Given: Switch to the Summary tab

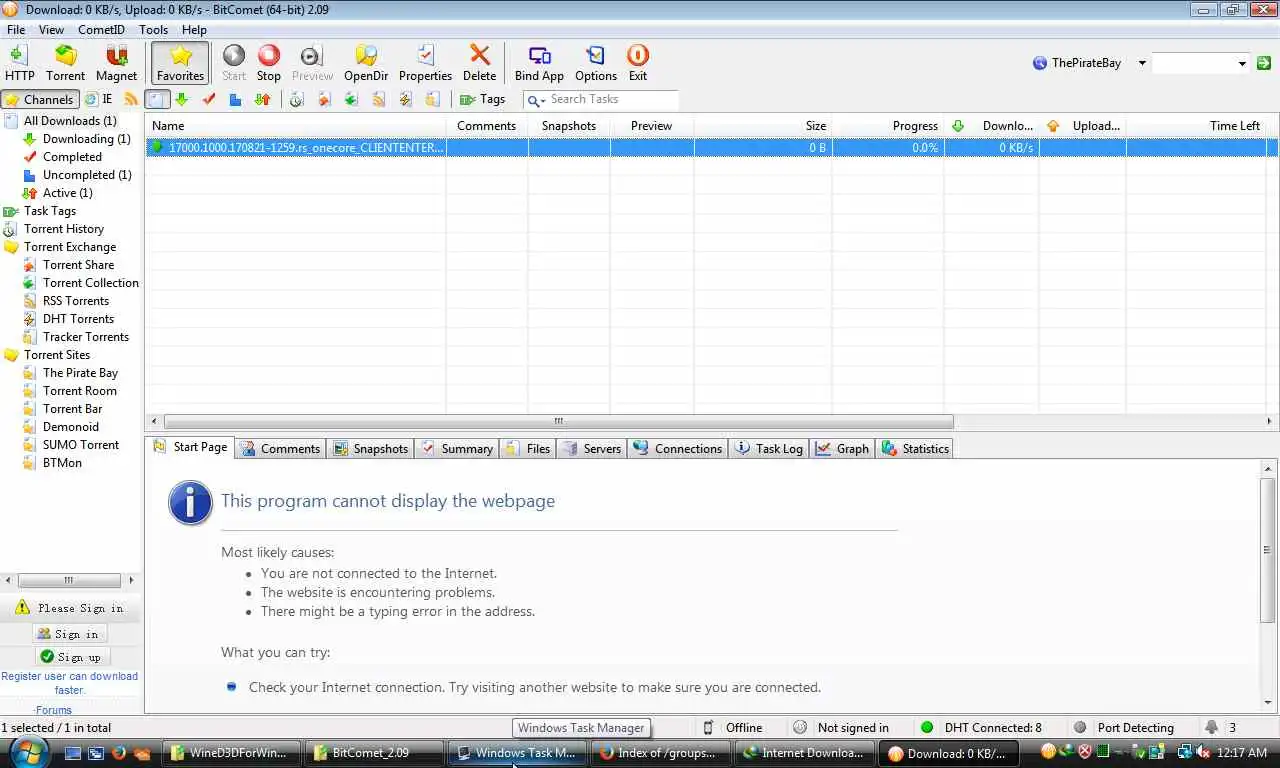Looking at the screenshot, I should click(x=456, y=449).
